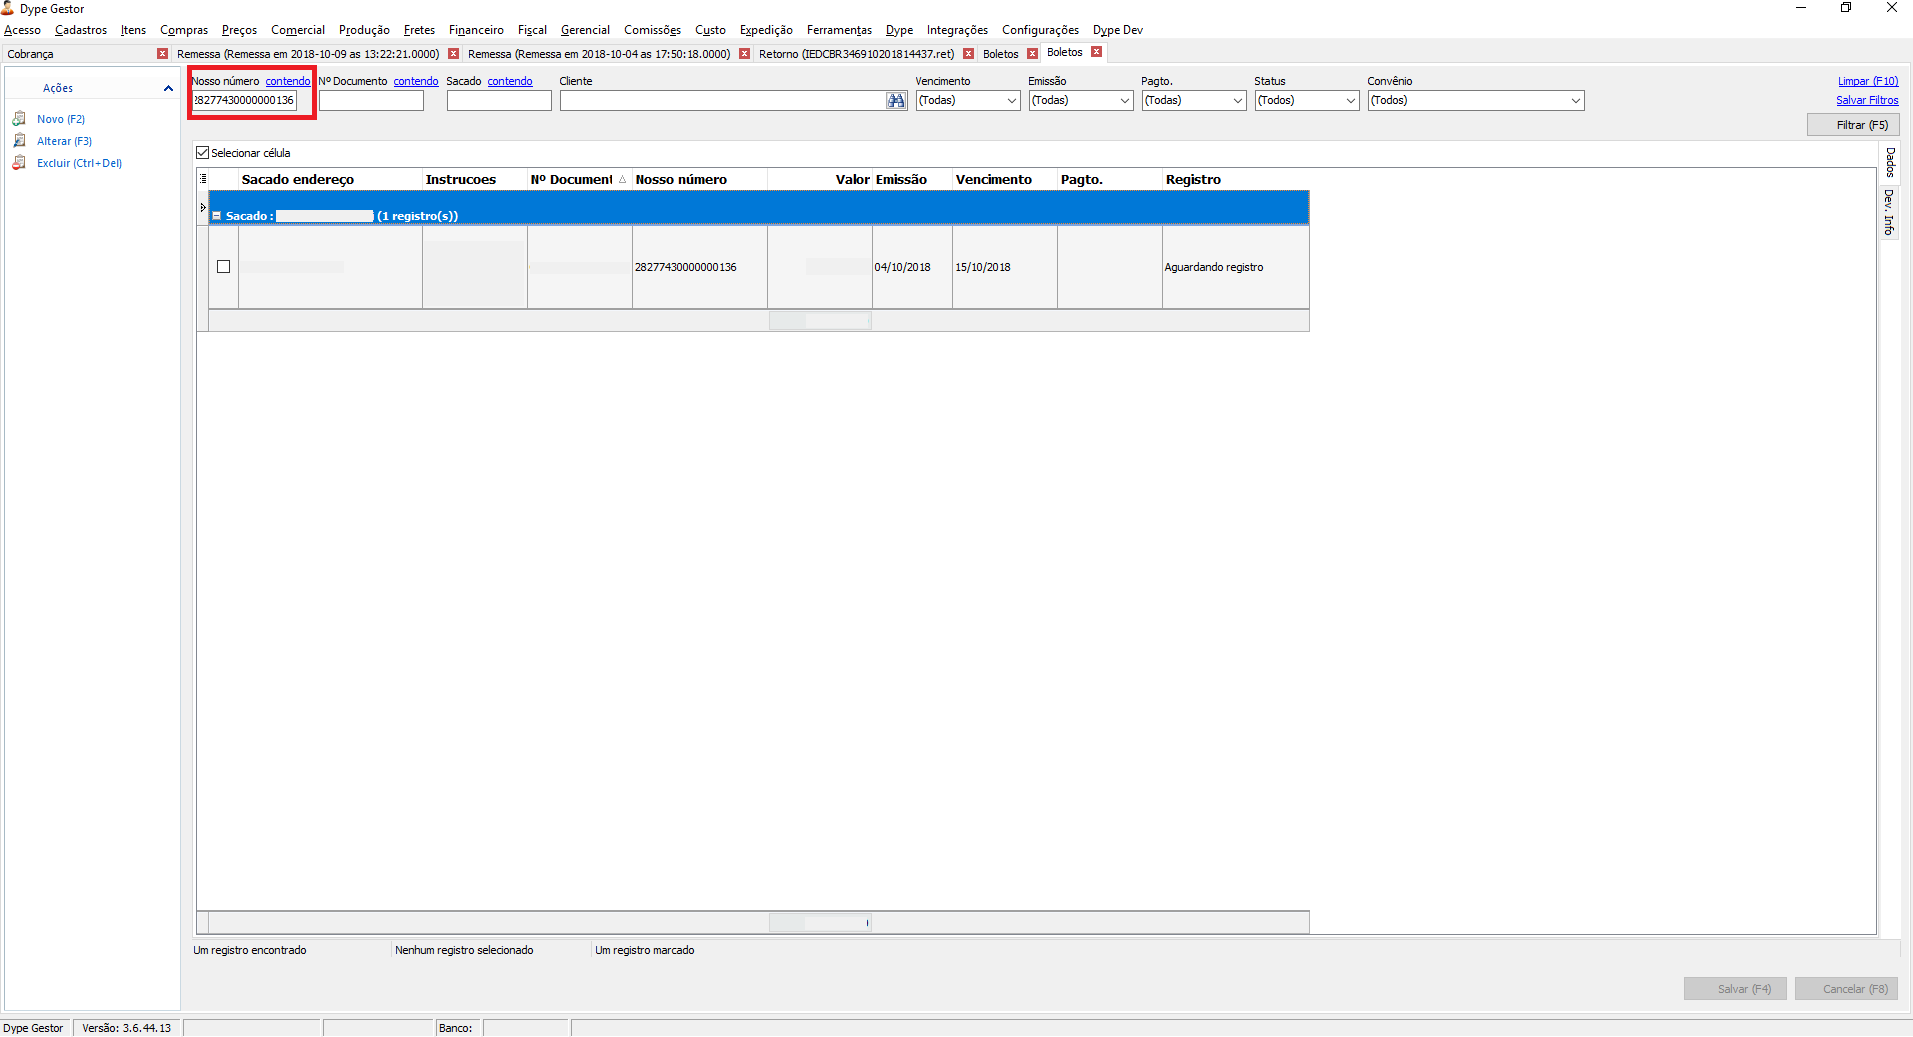Open the vertical Dev. Info side tab
This screenshot has width=1913, height=1037.
1889,211
